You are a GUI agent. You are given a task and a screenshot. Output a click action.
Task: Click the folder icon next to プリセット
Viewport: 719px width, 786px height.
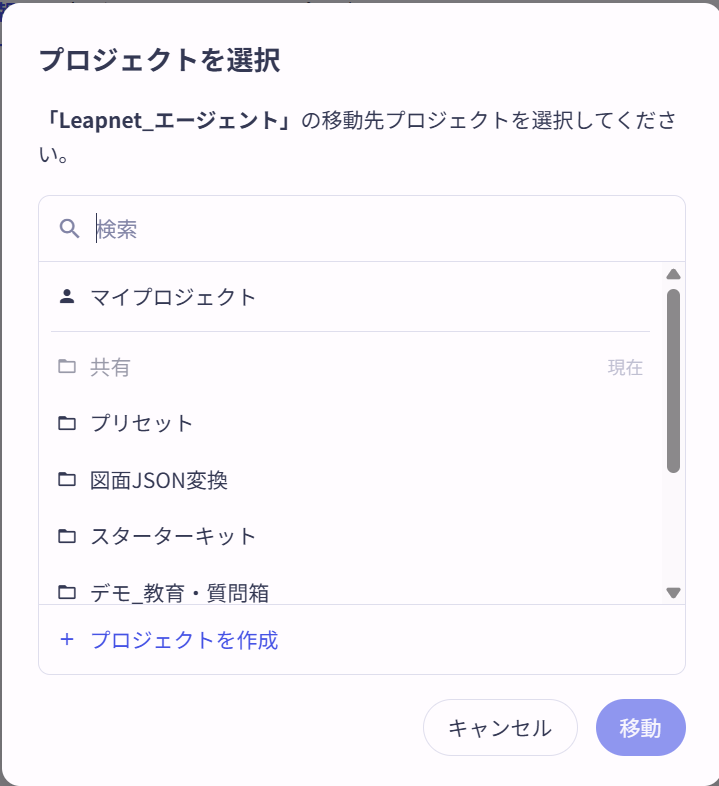tap(67, 423)
